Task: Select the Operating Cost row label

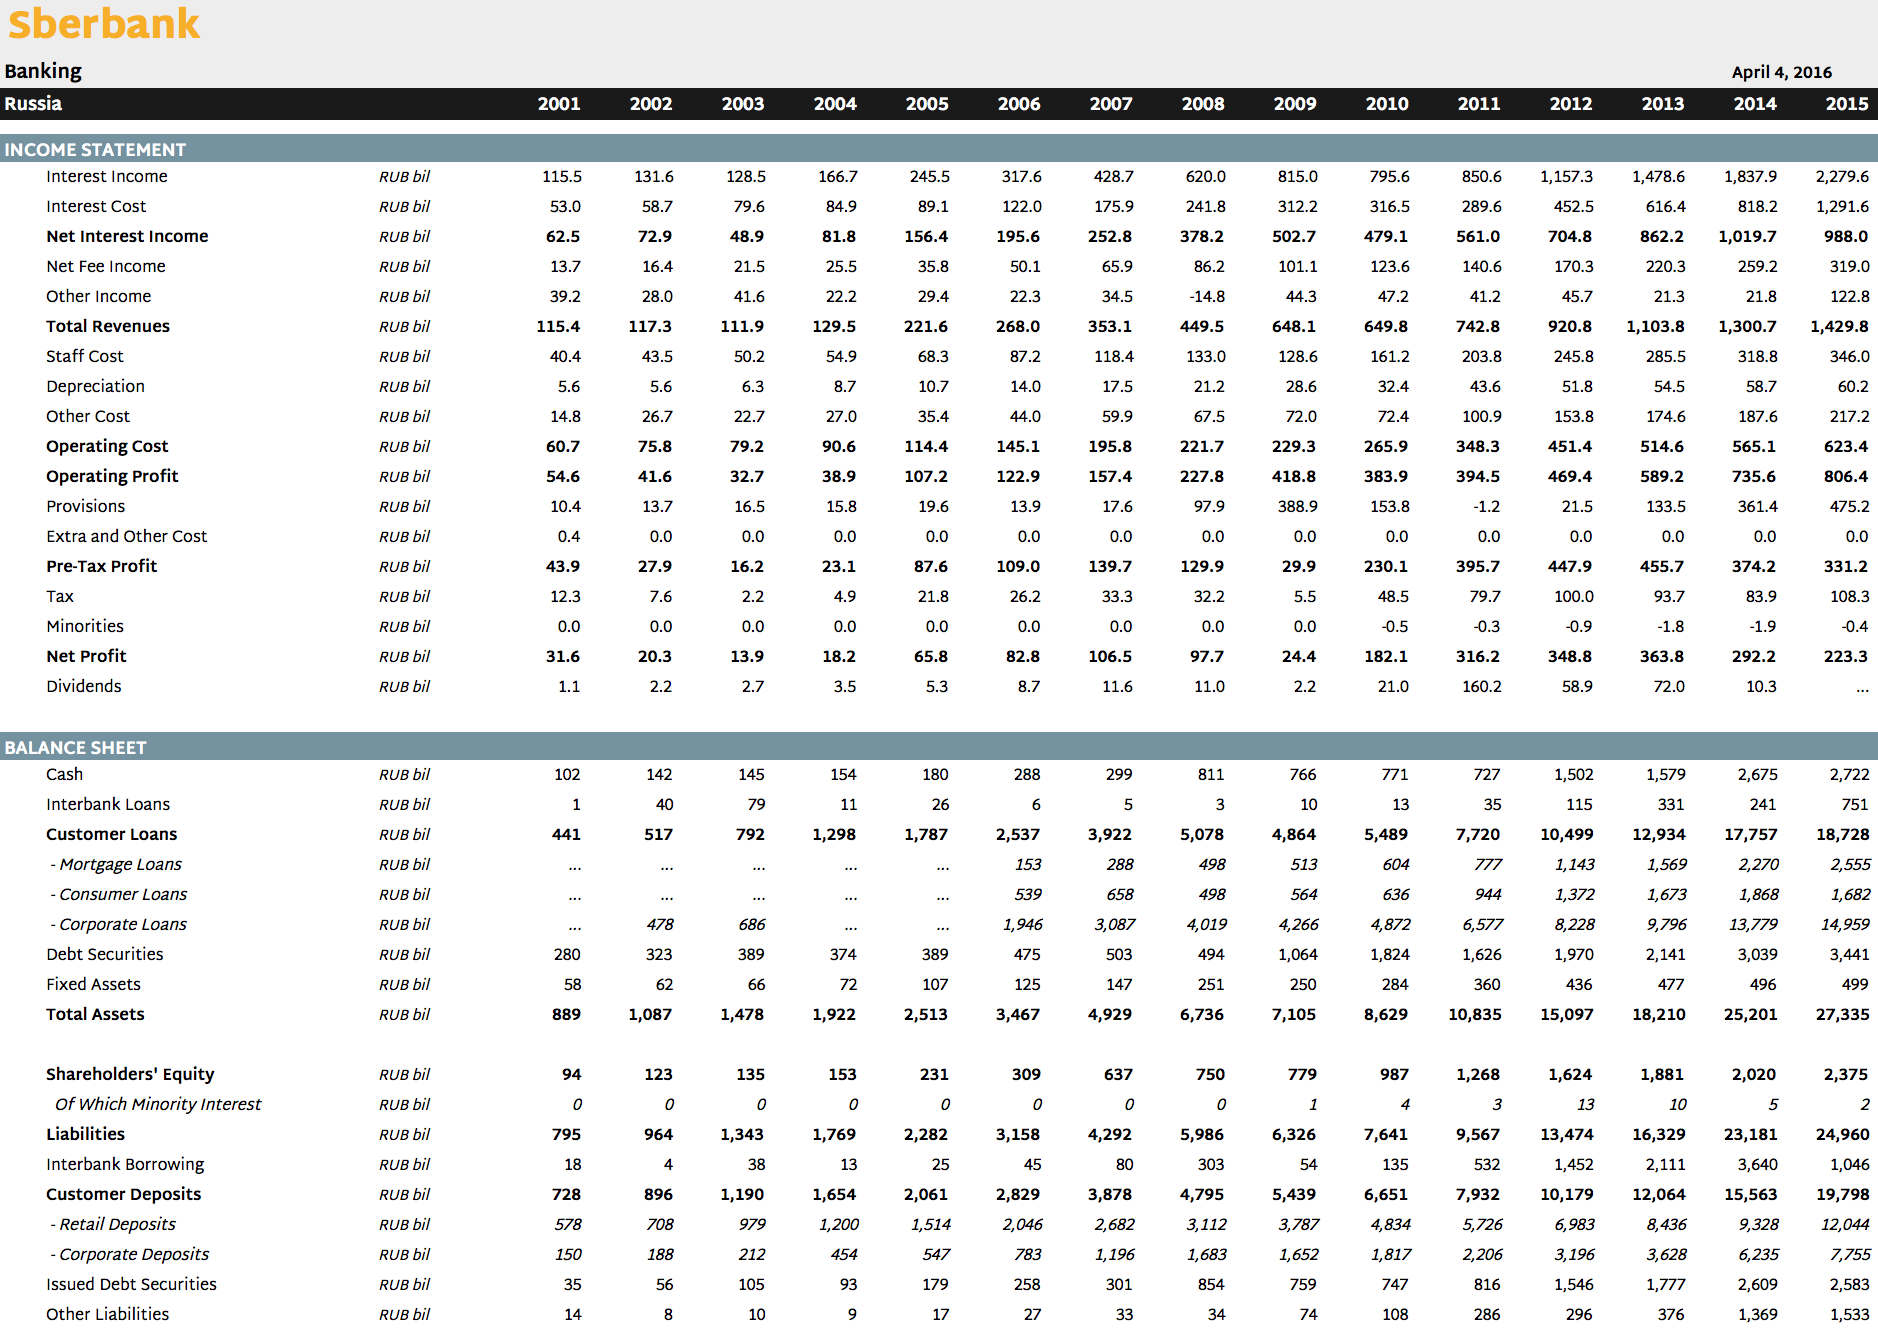Action: click(x=107, y=447)
